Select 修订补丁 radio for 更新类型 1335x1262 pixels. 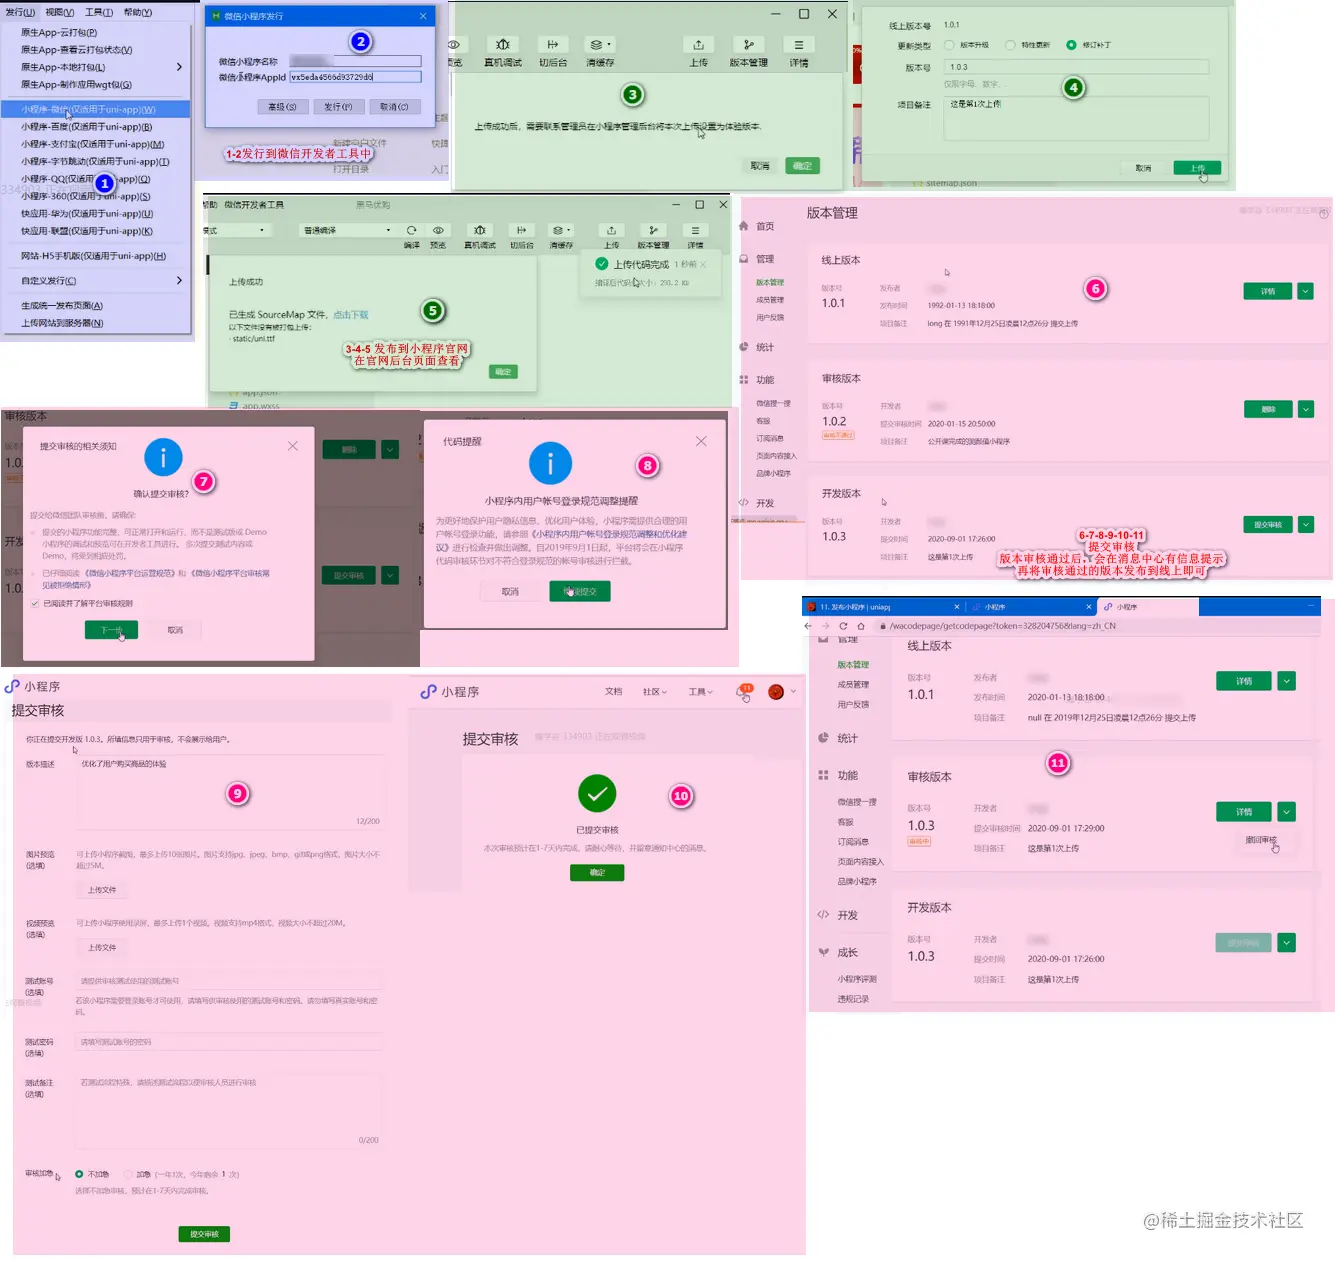[x=1071, y=45]
